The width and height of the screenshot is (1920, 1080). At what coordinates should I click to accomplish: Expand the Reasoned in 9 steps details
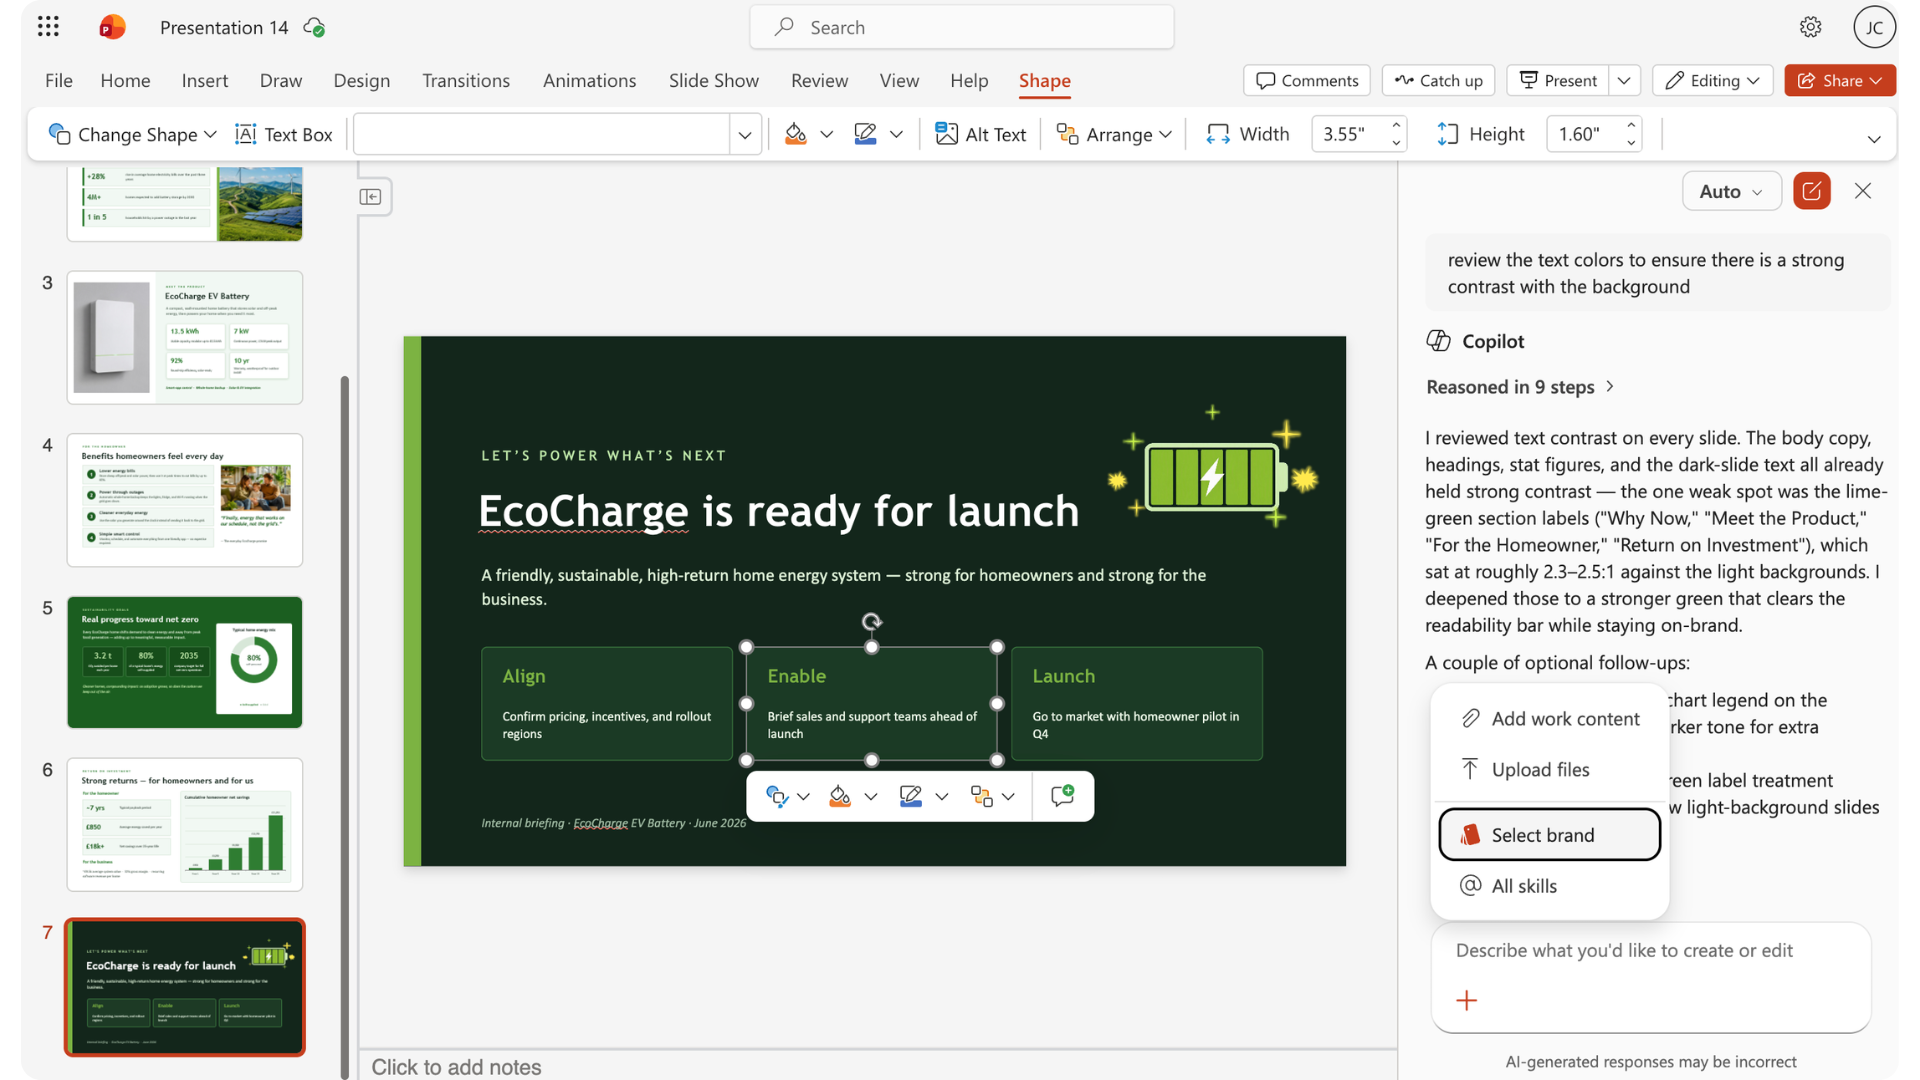click(x=1520, y=387)
